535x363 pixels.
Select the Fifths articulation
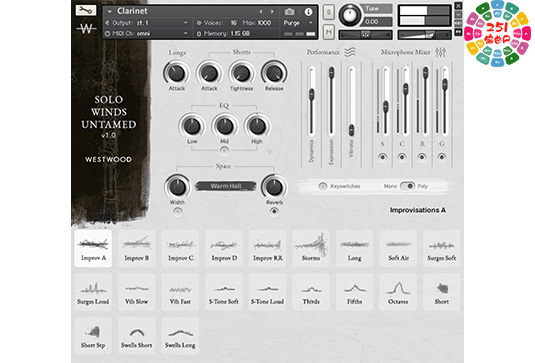(x=355, y=292)
